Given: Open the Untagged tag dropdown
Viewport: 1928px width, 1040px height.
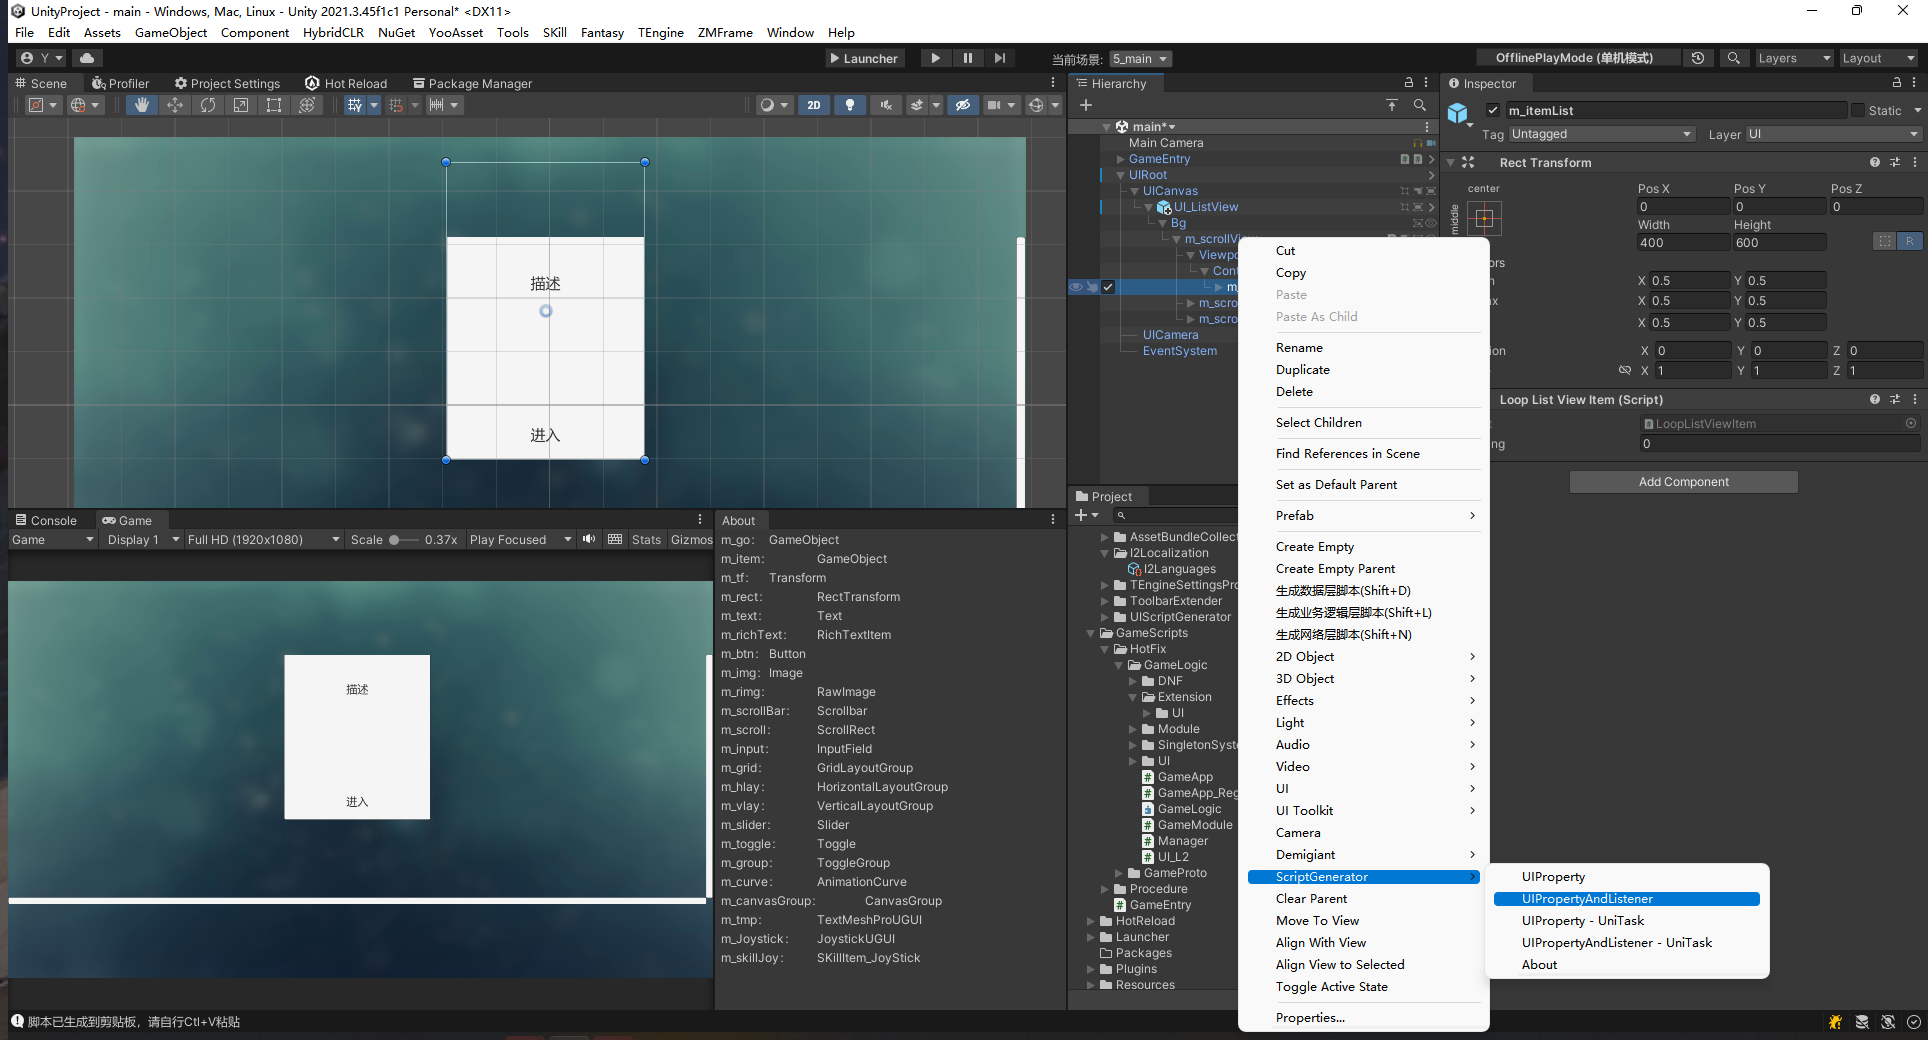Looking at the screenshot, I should pyautogui.click(x=1600, y=133).
